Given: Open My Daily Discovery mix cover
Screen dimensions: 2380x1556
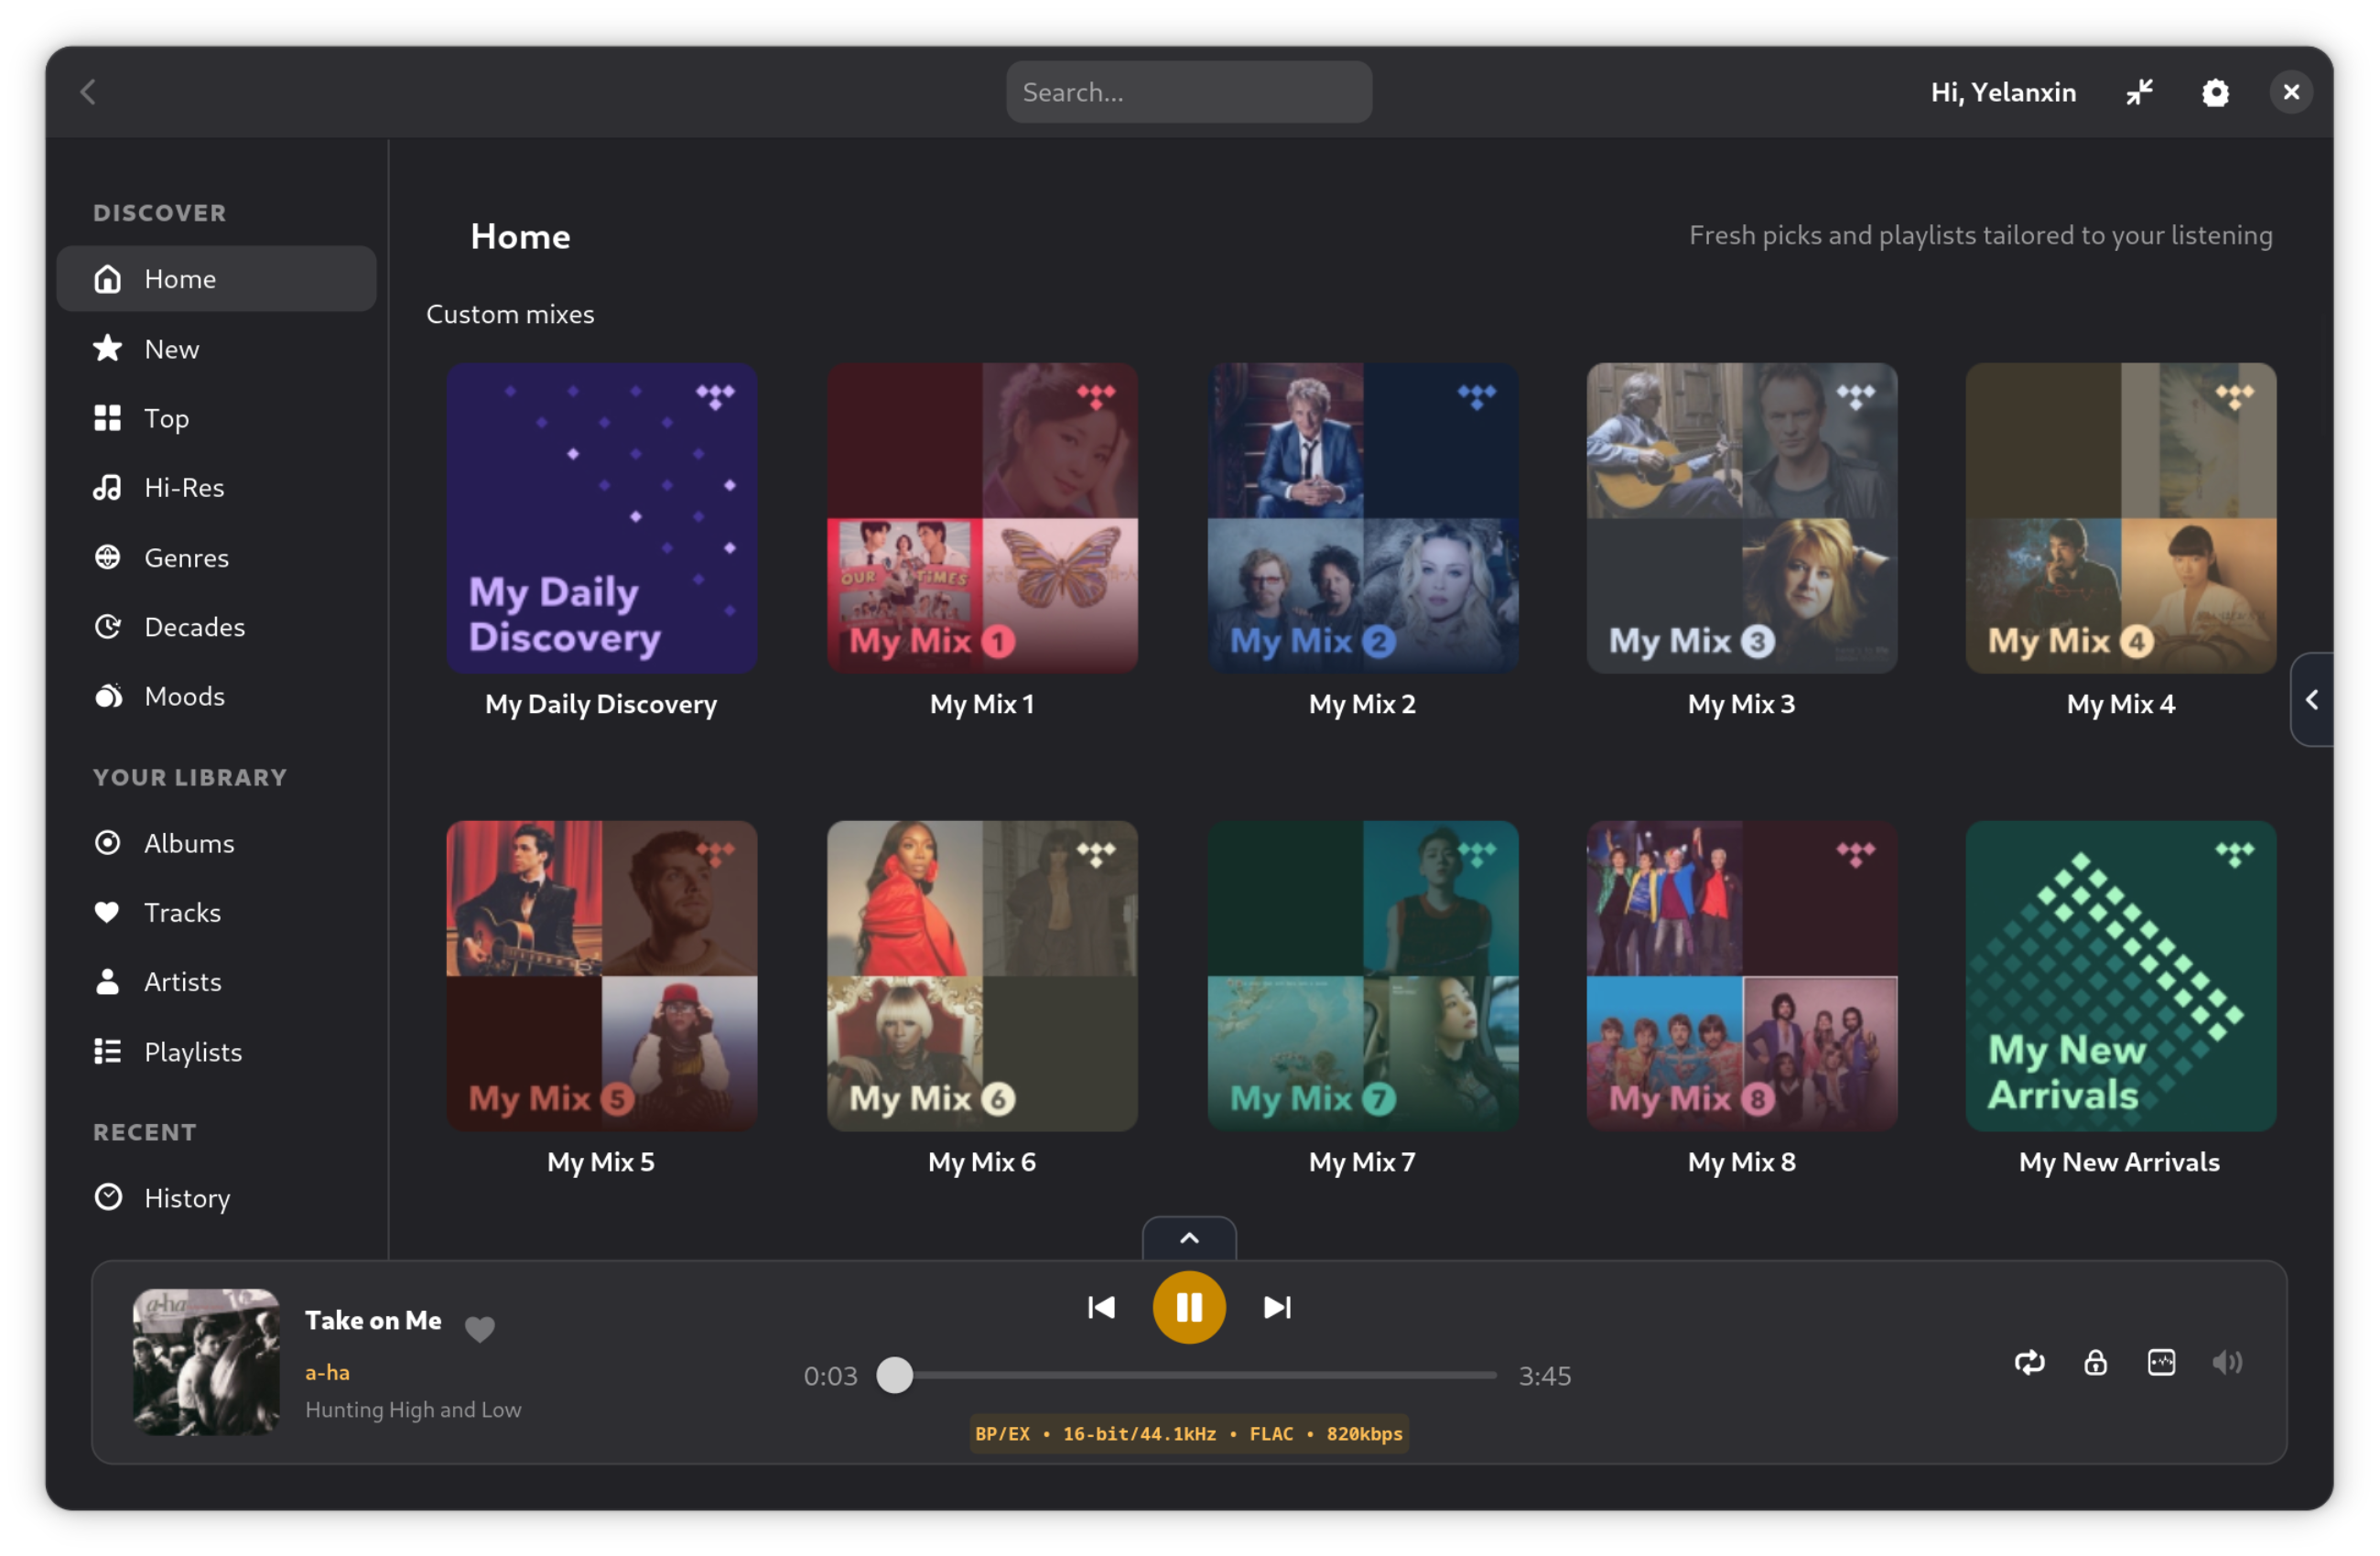Looking at the screenshot, I should [x=602, y=518].
